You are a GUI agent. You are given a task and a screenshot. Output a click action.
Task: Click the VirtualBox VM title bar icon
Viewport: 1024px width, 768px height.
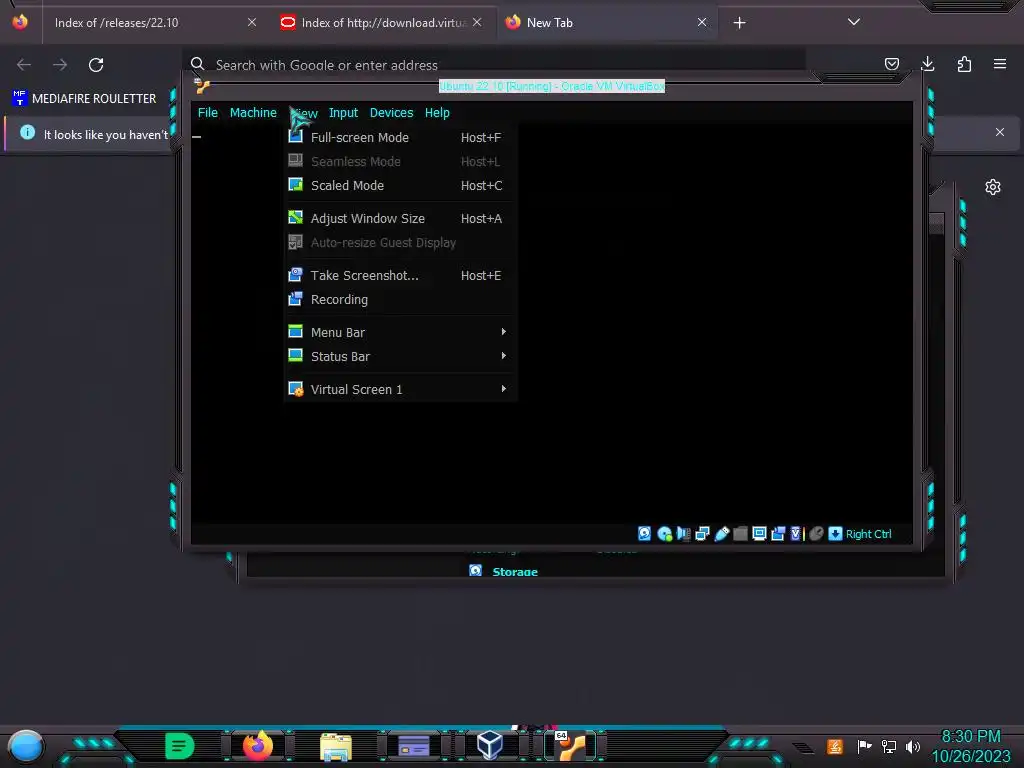point(202,86)
